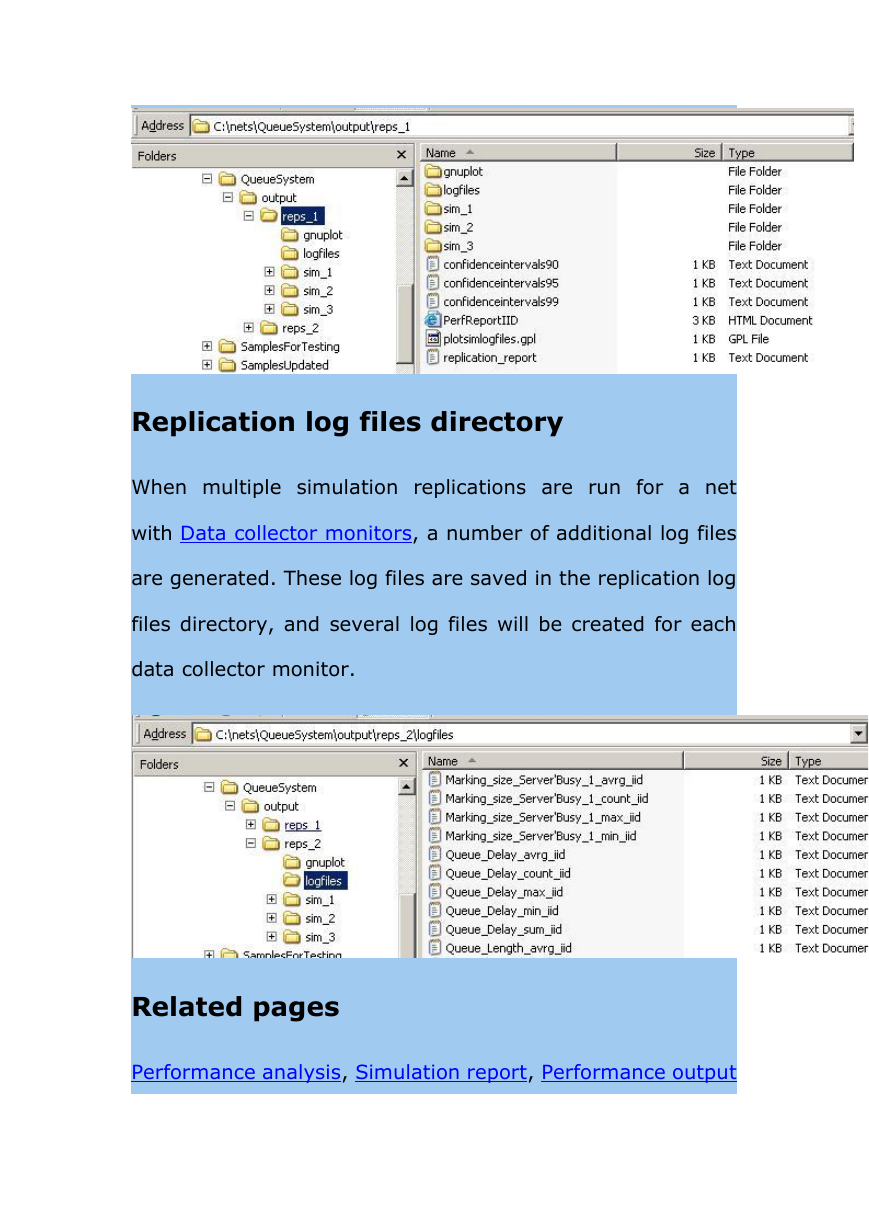
Task: Click the Marking_size_Server'Busy_1_max_iid file icon
Action: coord(435,817)
